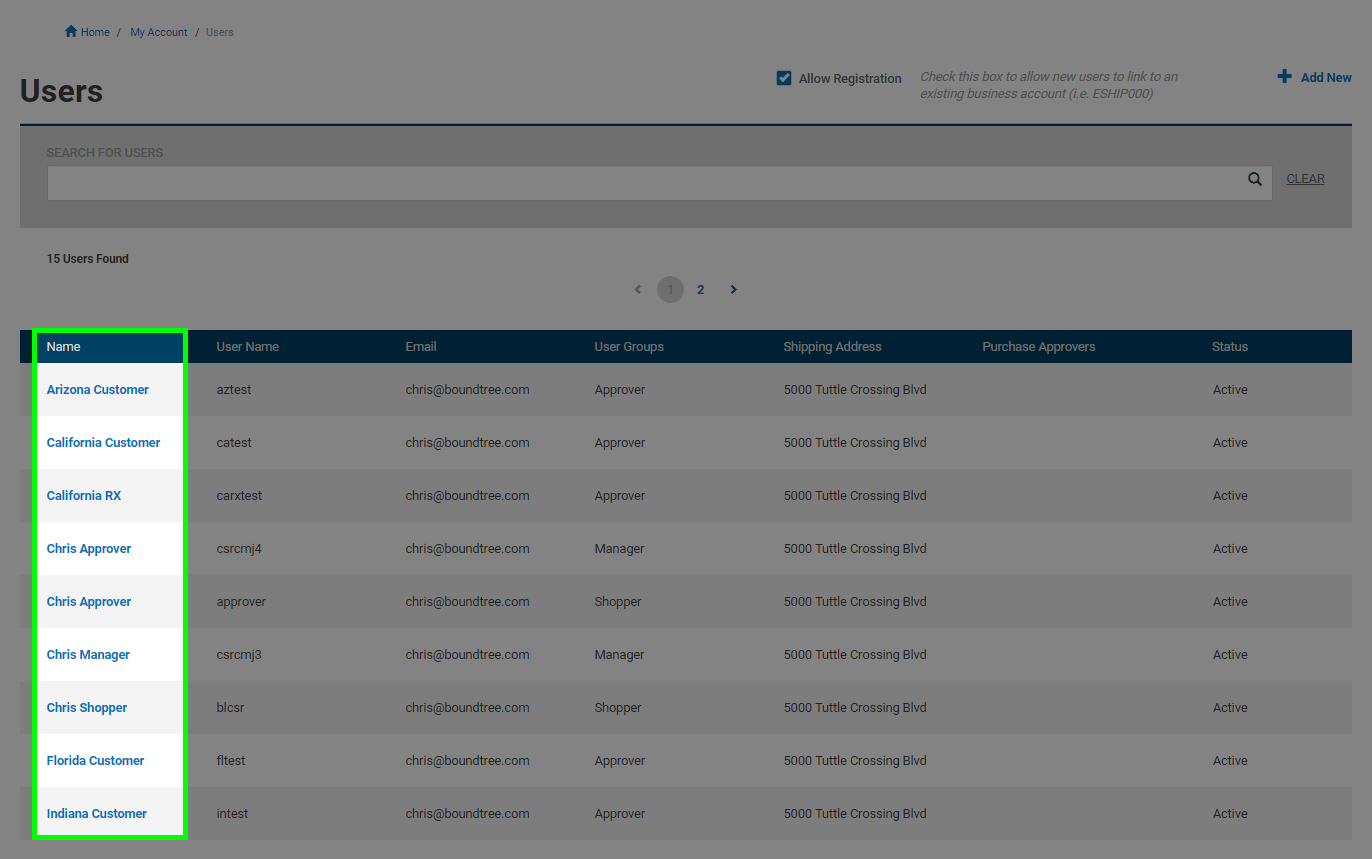Go to page 2 of users
Image resolution: width=1372 pixels, height=859 pixels.
coord(701,290)
